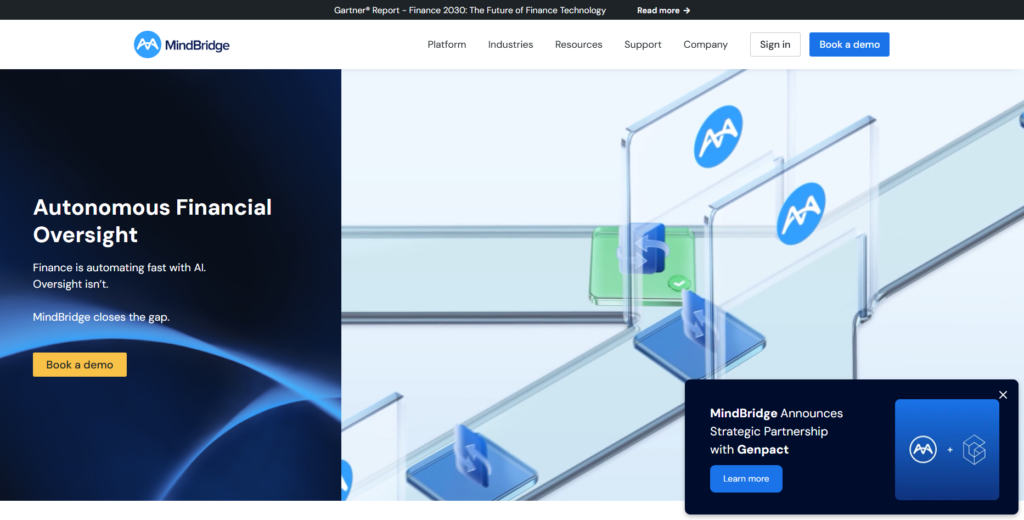
Task: Open the Platform menu
Action: coord(447,44)
